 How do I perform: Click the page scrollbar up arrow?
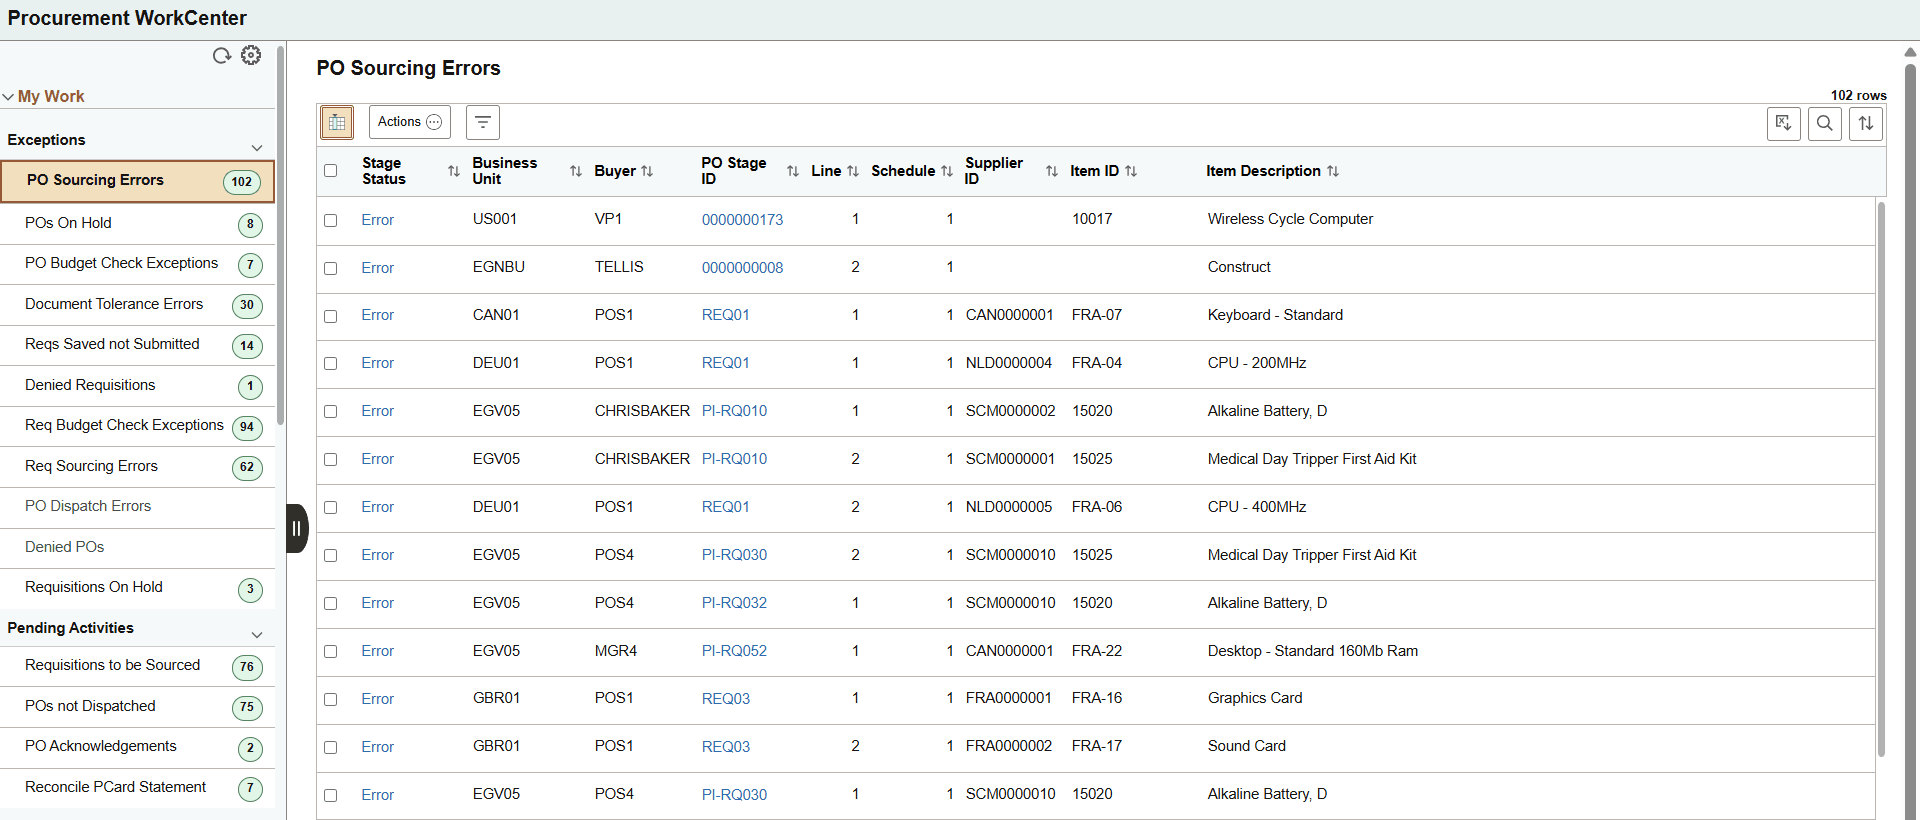click(x=1911, y=52)
